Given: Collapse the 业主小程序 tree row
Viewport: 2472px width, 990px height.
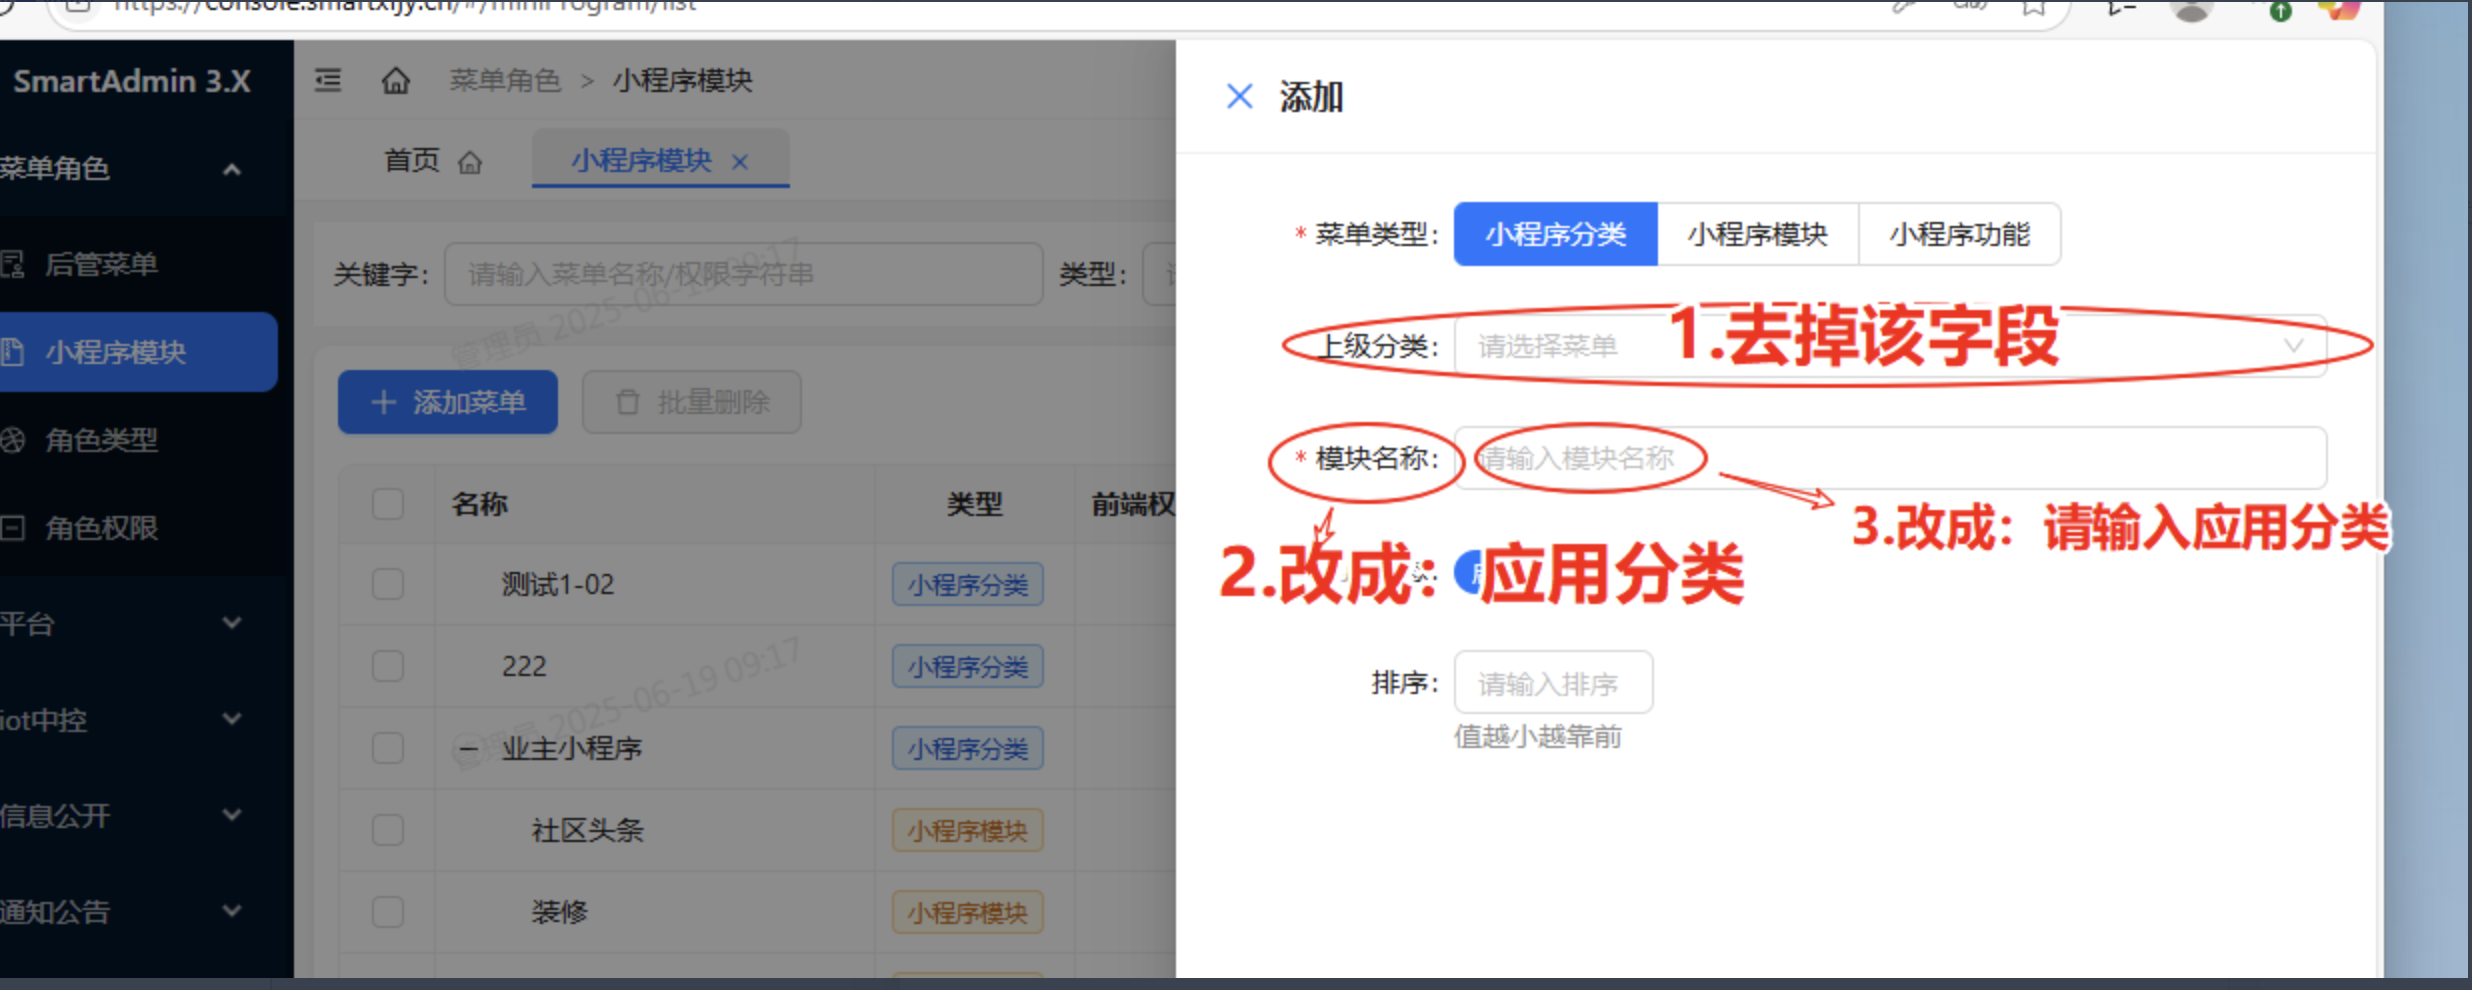Looking at the screenshot, I should coord(468,748).
